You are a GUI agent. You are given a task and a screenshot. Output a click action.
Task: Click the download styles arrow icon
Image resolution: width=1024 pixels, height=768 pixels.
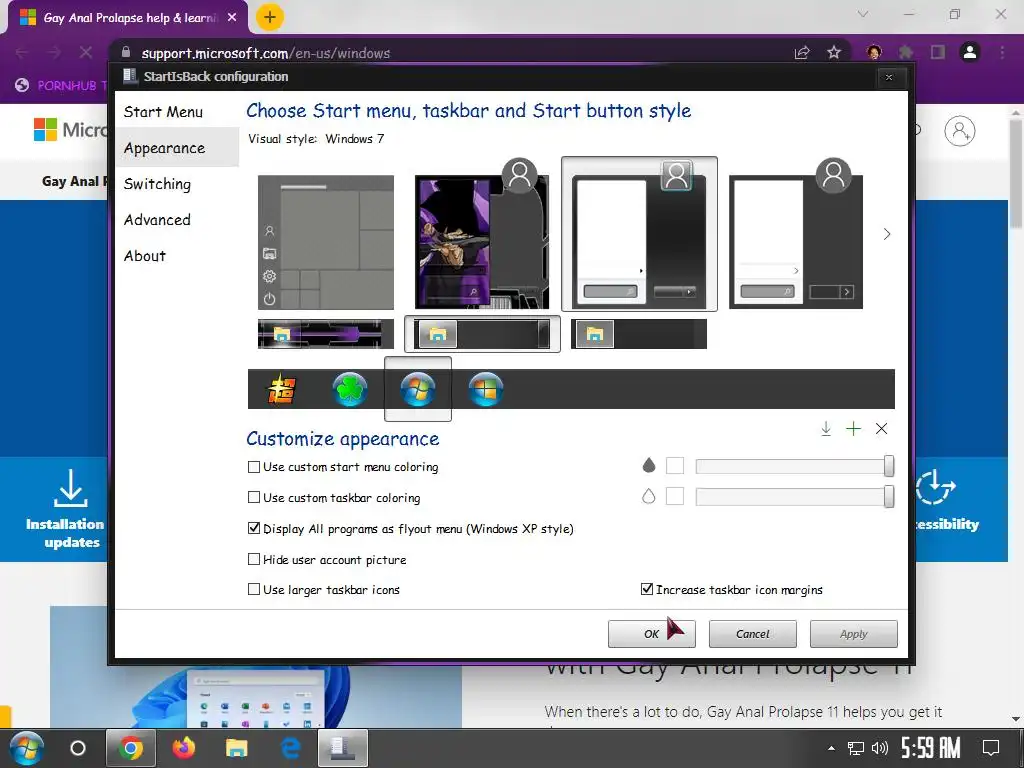[x=825, y=428]
